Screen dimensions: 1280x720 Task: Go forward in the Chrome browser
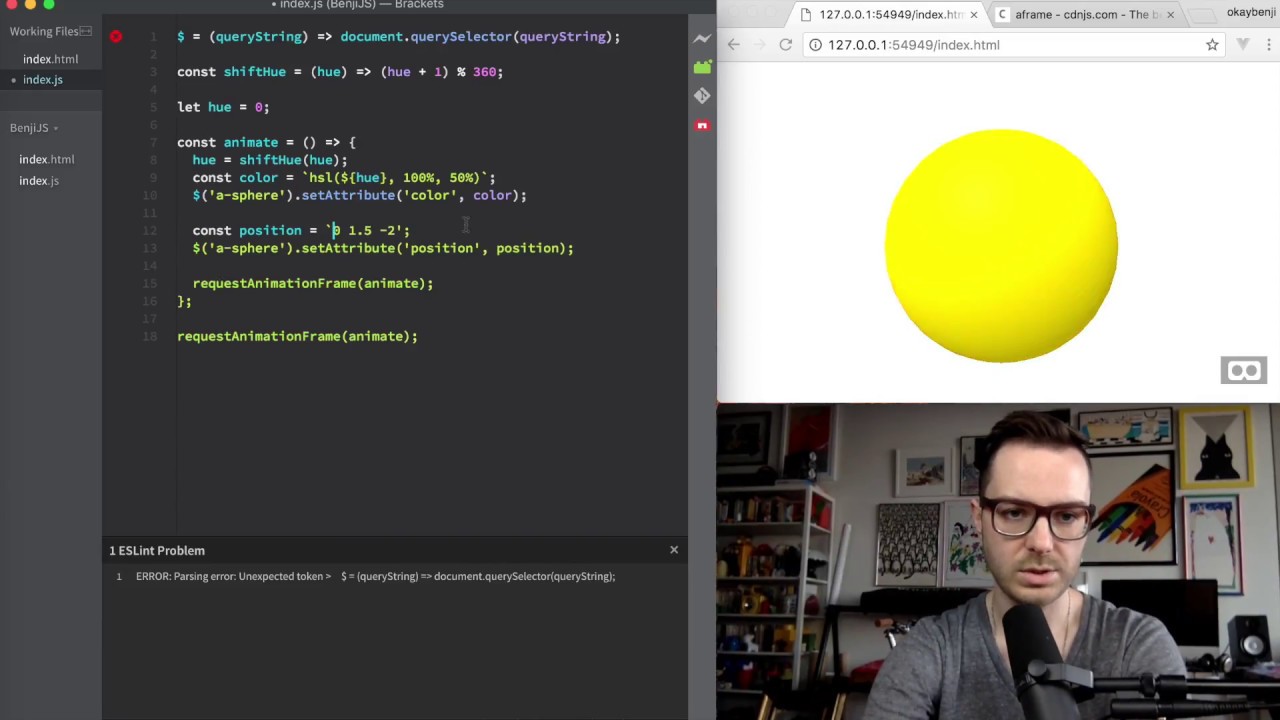pos(760,45)
